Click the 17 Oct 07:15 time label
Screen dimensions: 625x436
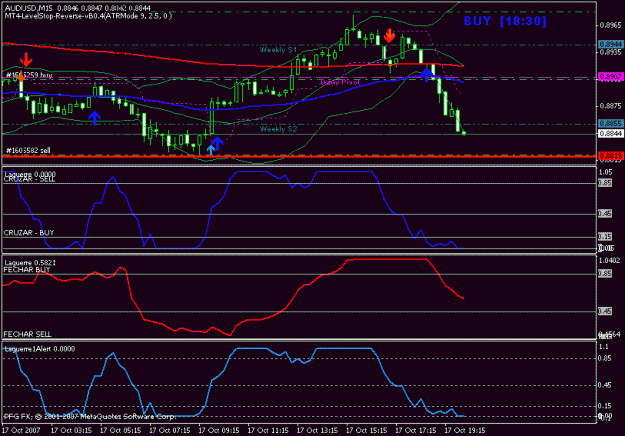pos(170,430)
